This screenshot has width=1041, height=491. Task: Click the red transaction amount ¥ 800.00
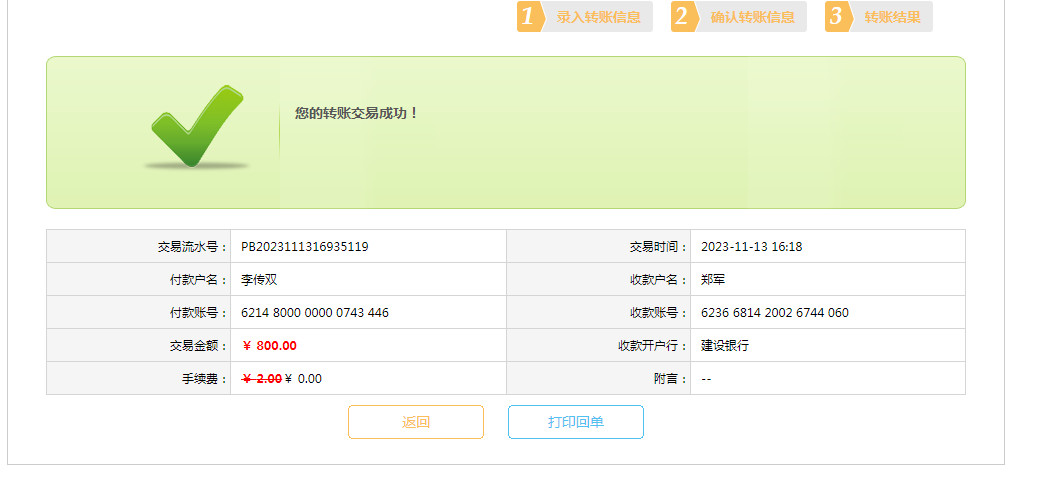[x=269, y=346]
